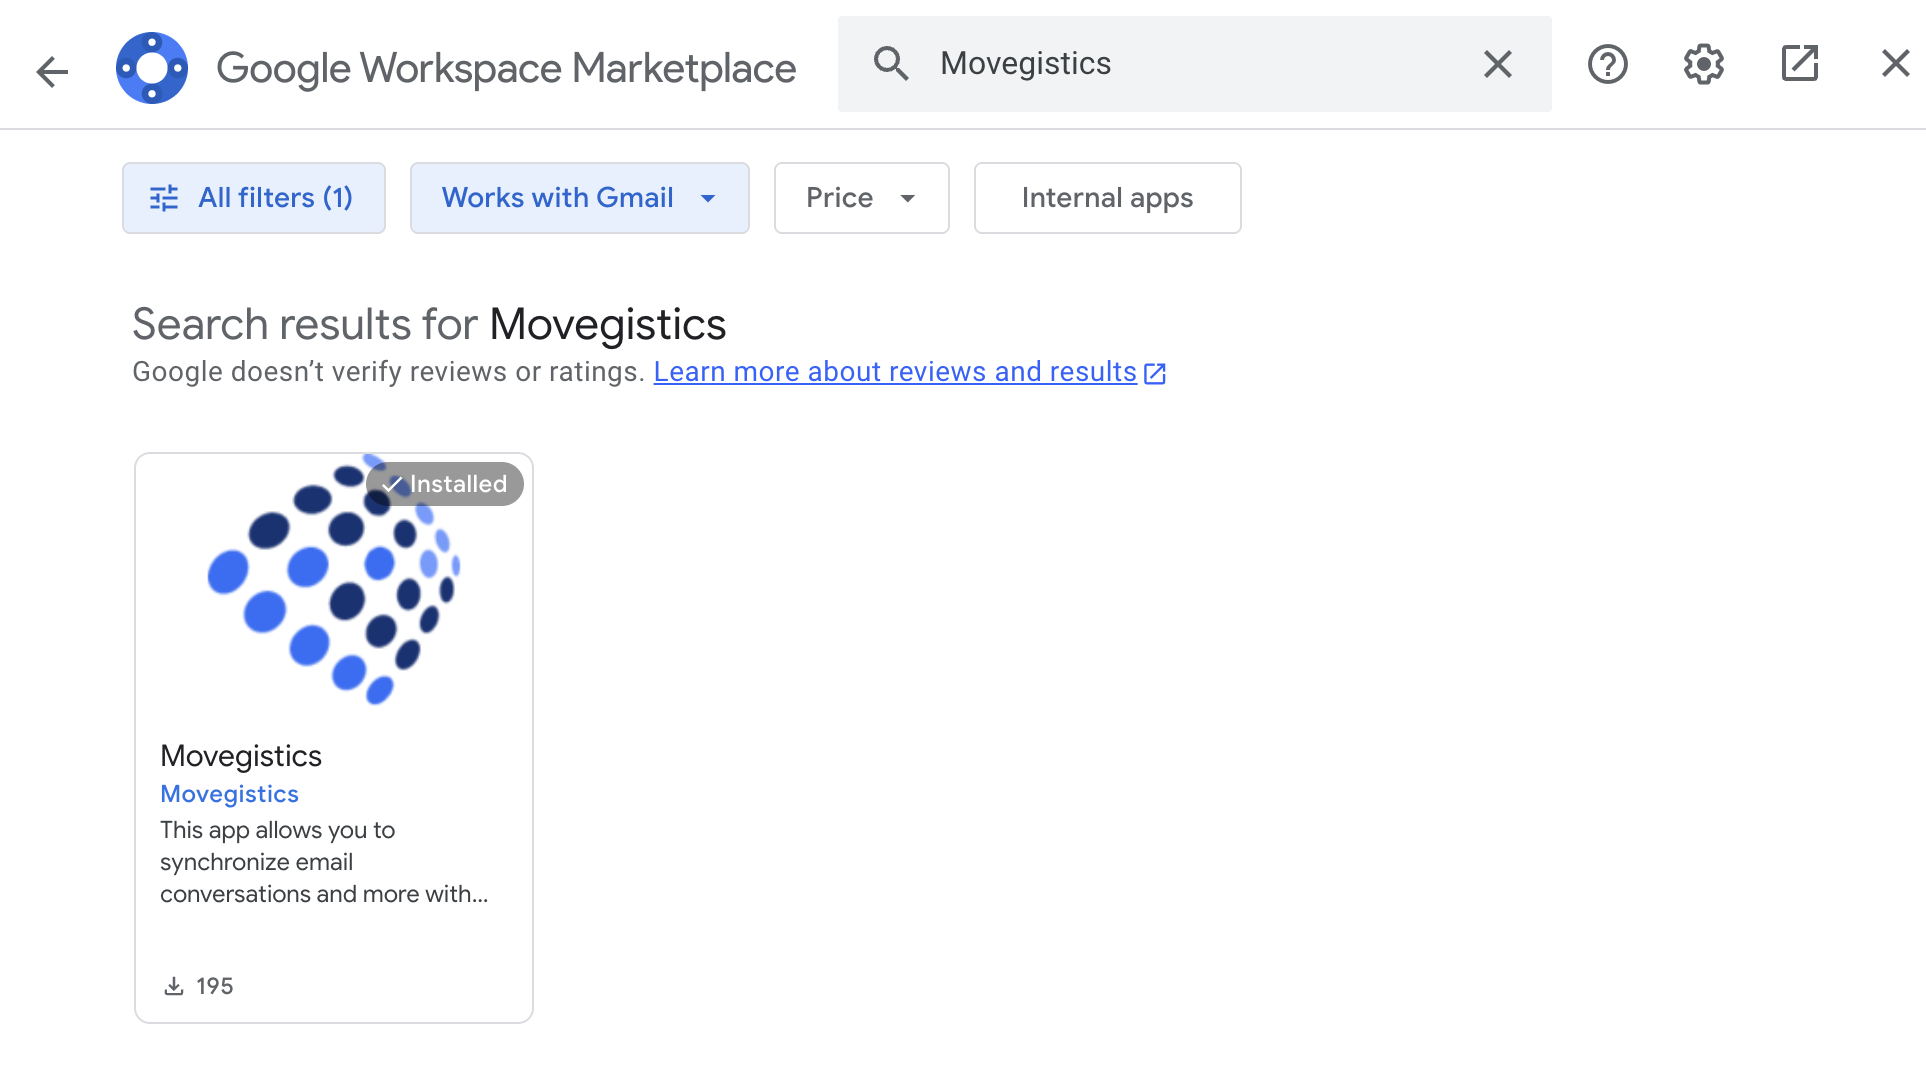This screenshot has width=1926, height=1086.
Task: Open Learn more about reviews link
Action: (x=894, y=372)
